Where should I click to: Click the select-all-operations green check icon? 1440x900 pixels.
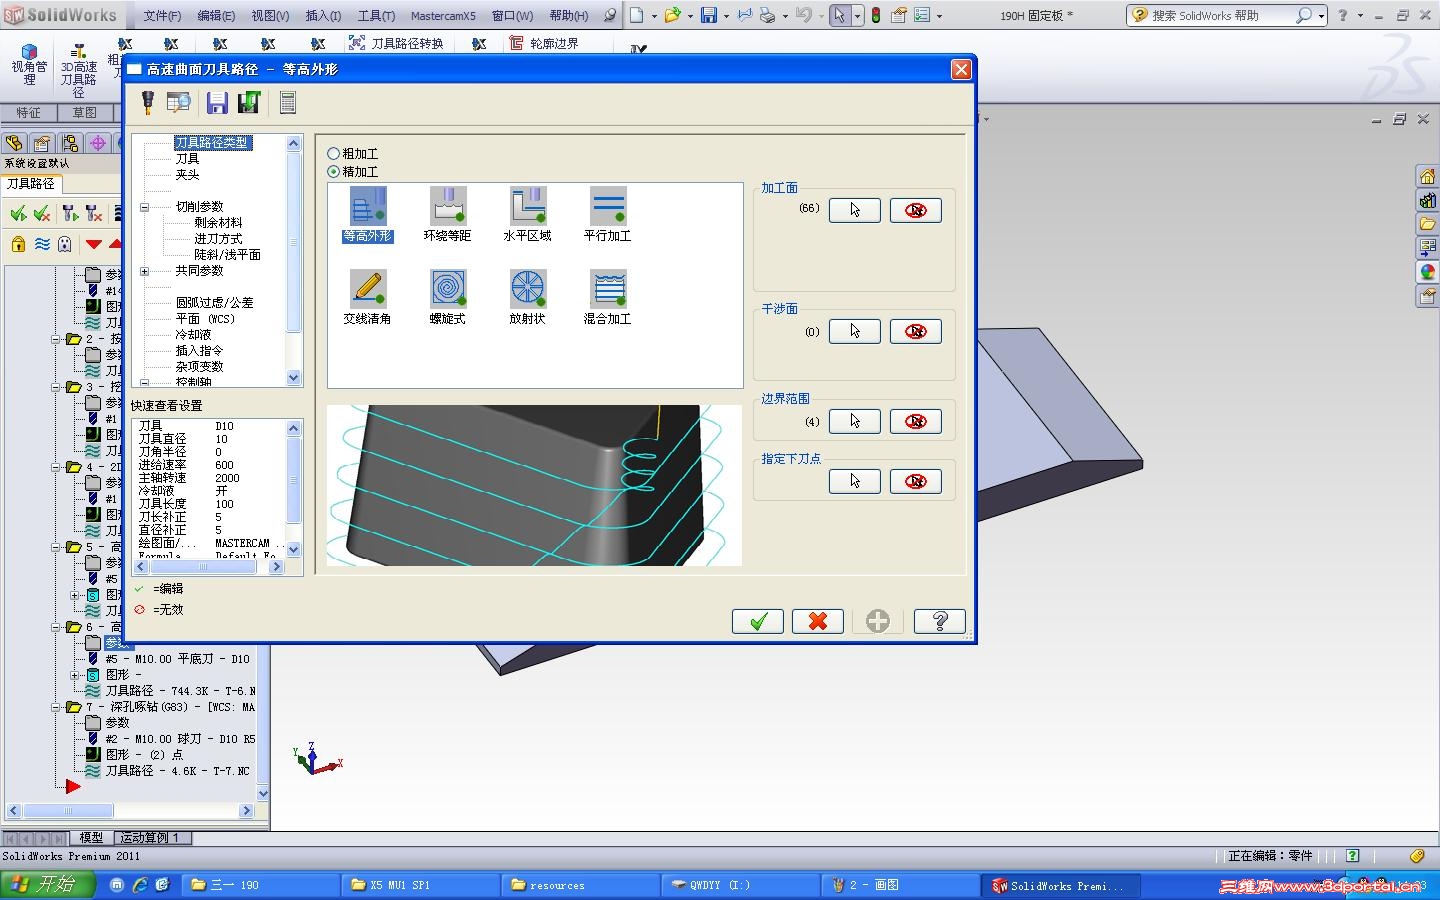pyautogui.click(x=18, y=213)
